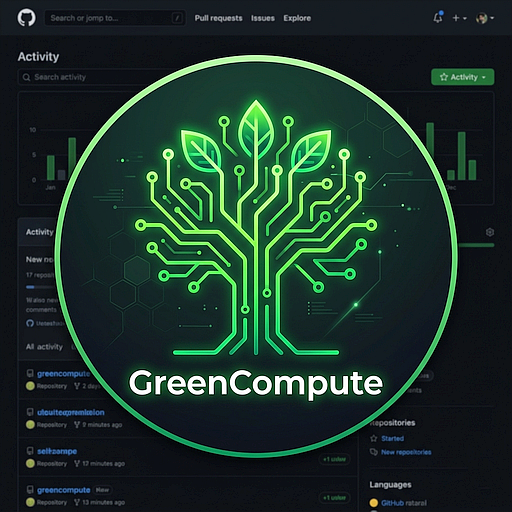Click the avatar in the selkzampe row
Screen dimensions: 512x512
[30, 464]
